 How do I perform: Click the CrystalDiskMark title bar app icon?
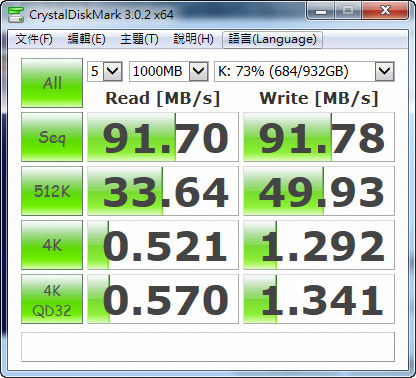click(15, 14)
